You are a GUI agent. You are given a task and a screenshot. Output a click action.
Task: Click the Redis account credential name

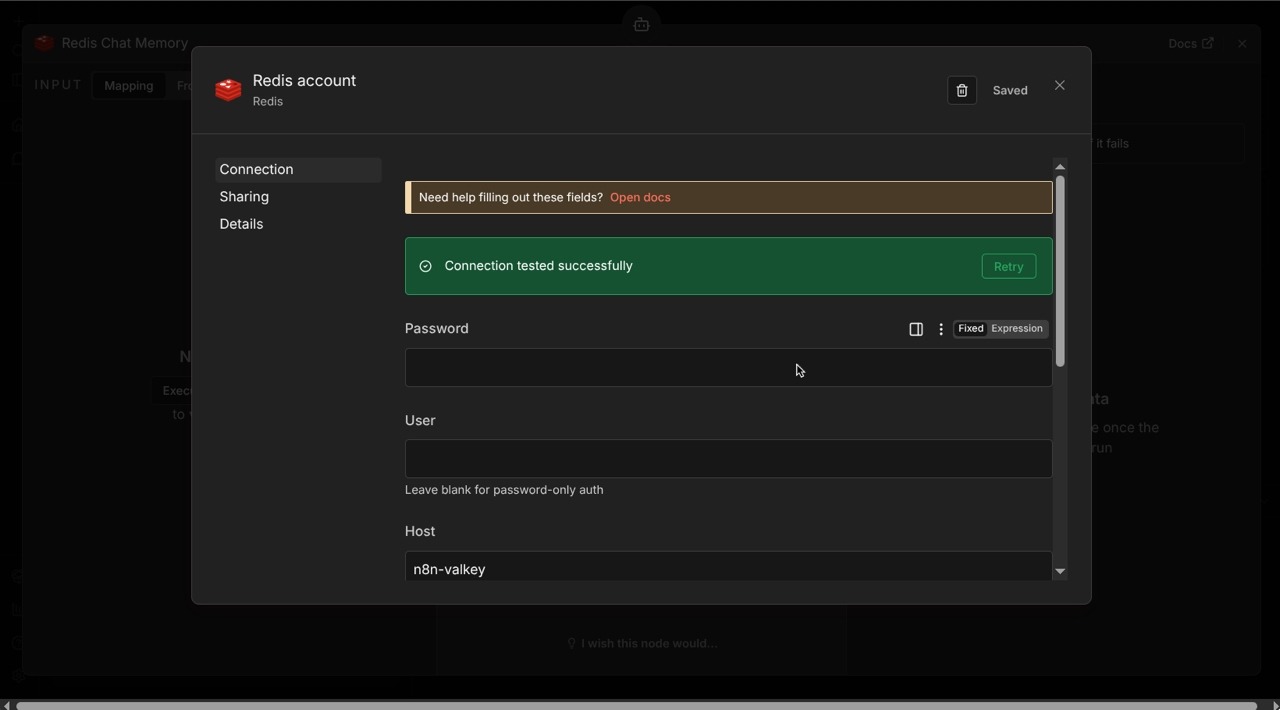[x=304, y=81]
